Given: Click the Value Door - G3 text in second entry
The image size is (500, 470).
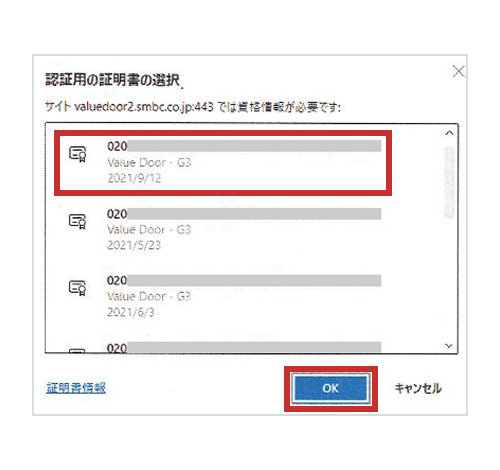Looking at the screenshot, I should click(x=149, y=229).
